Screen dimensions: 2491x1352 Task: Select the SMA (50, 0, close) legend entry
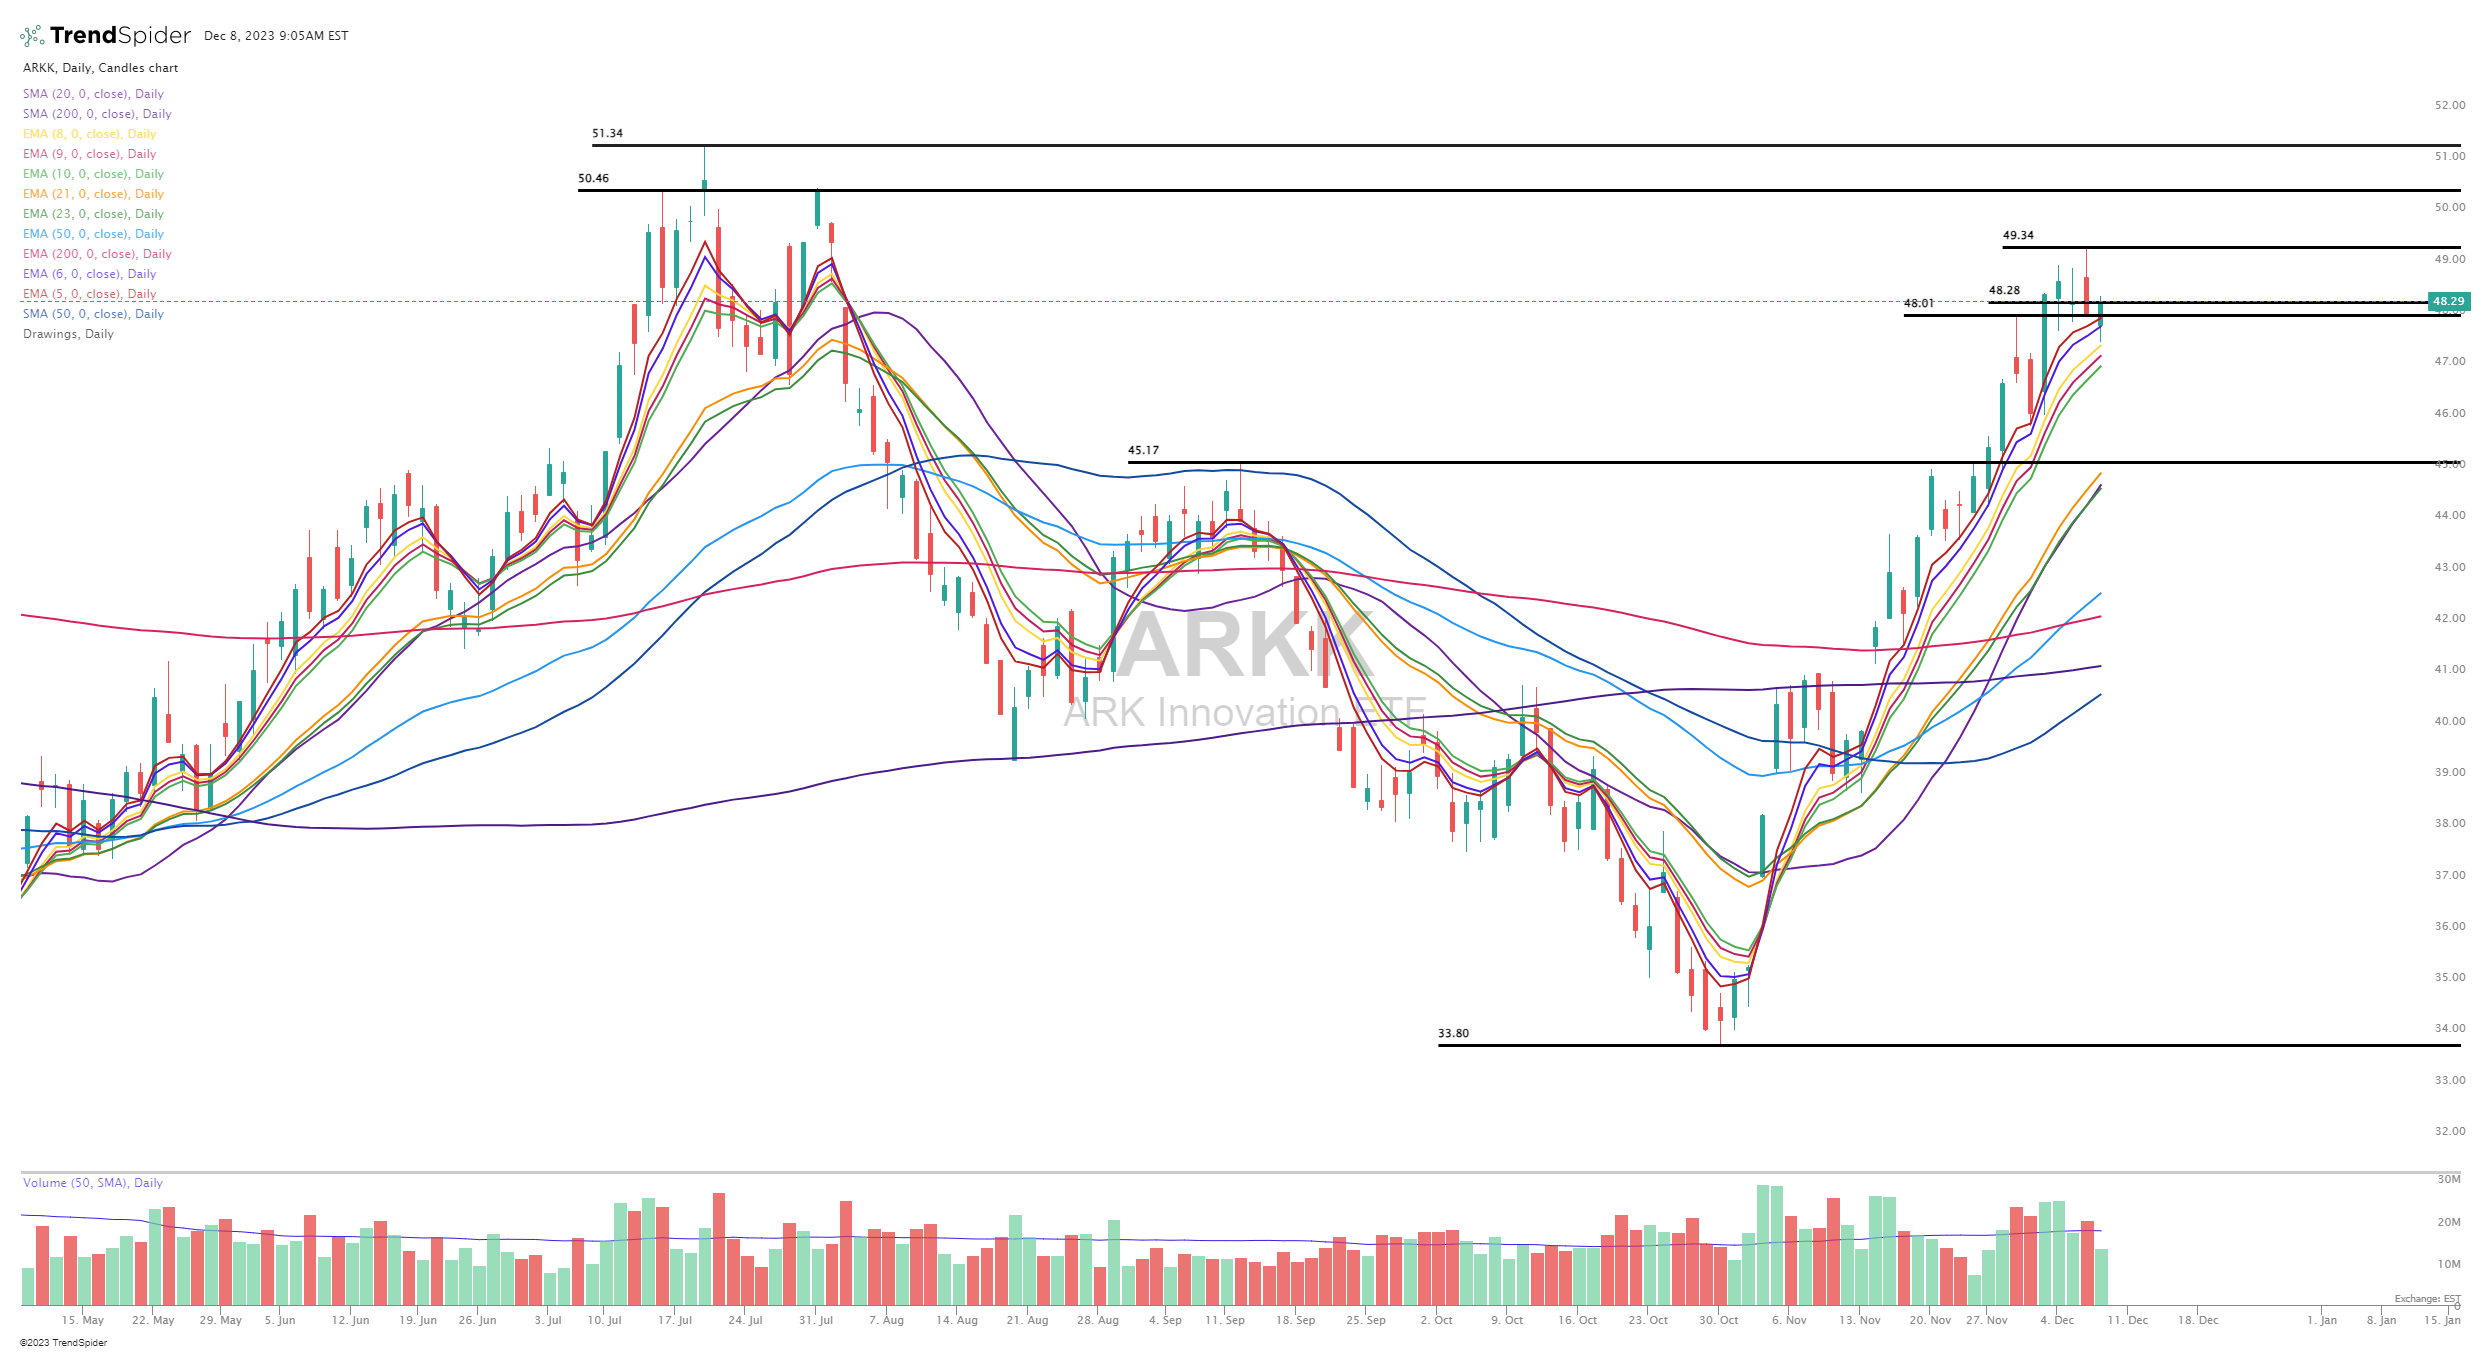(x=94, y=314)
